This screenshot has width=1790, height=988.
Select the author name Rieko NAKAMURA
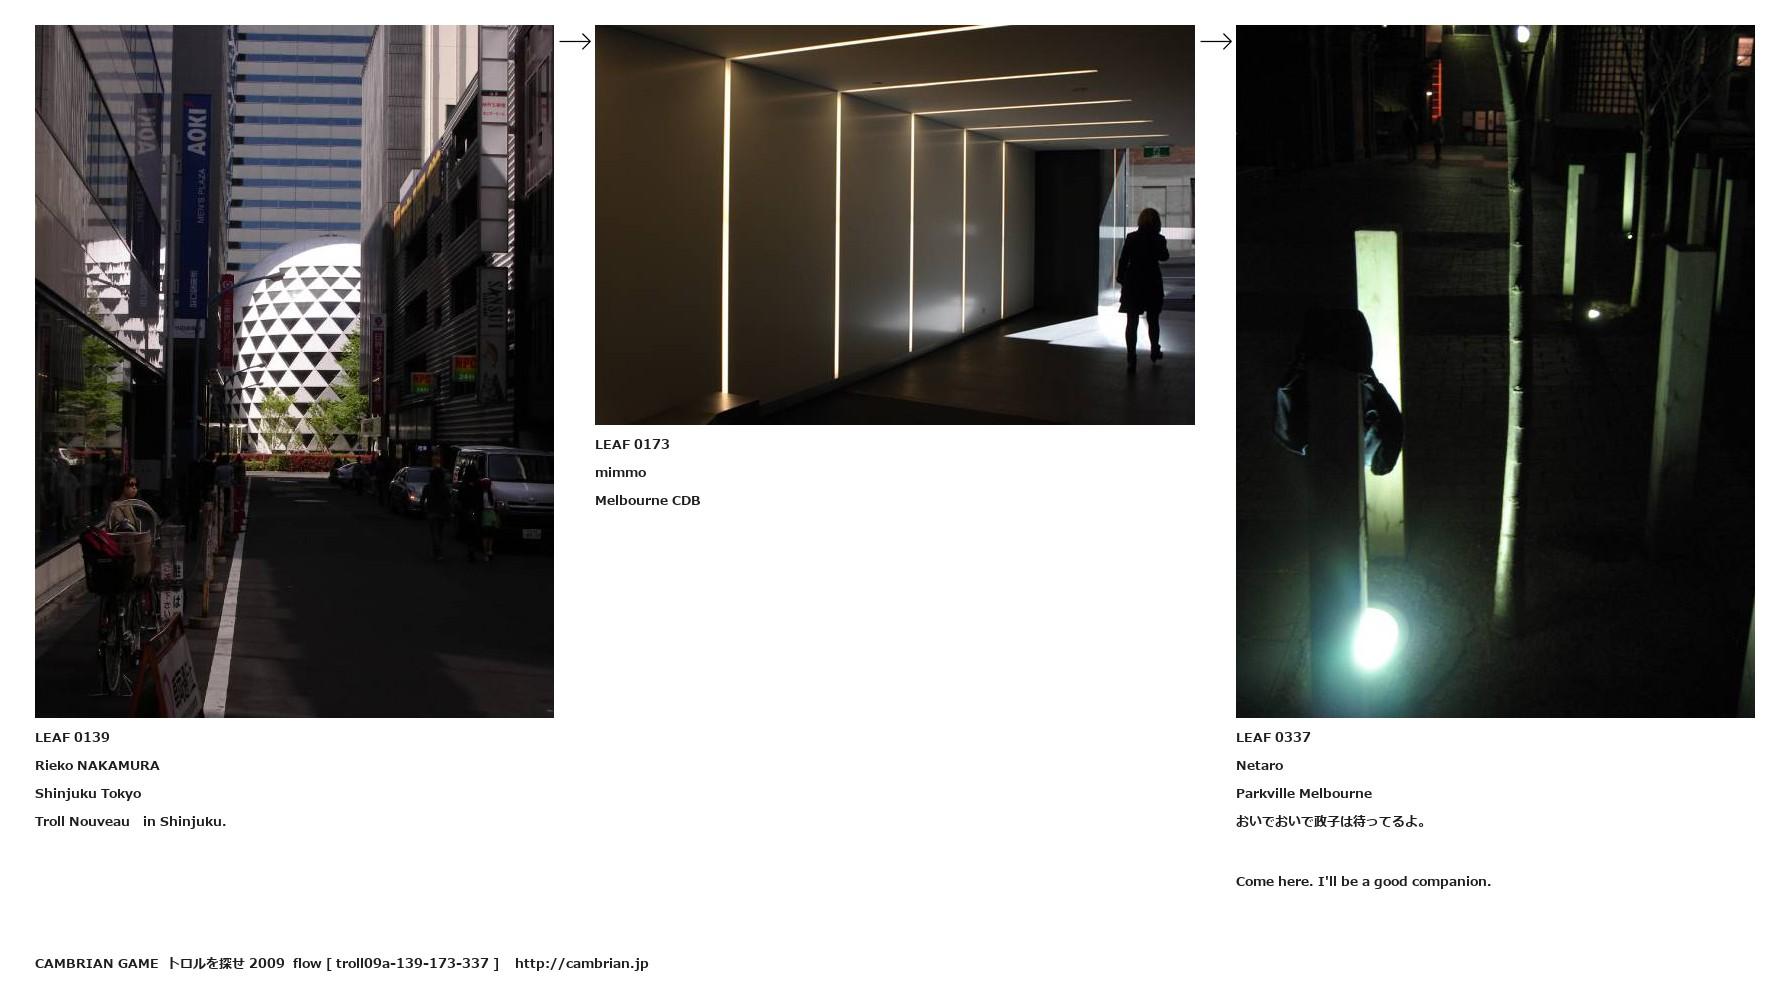[x=97, y=765]
